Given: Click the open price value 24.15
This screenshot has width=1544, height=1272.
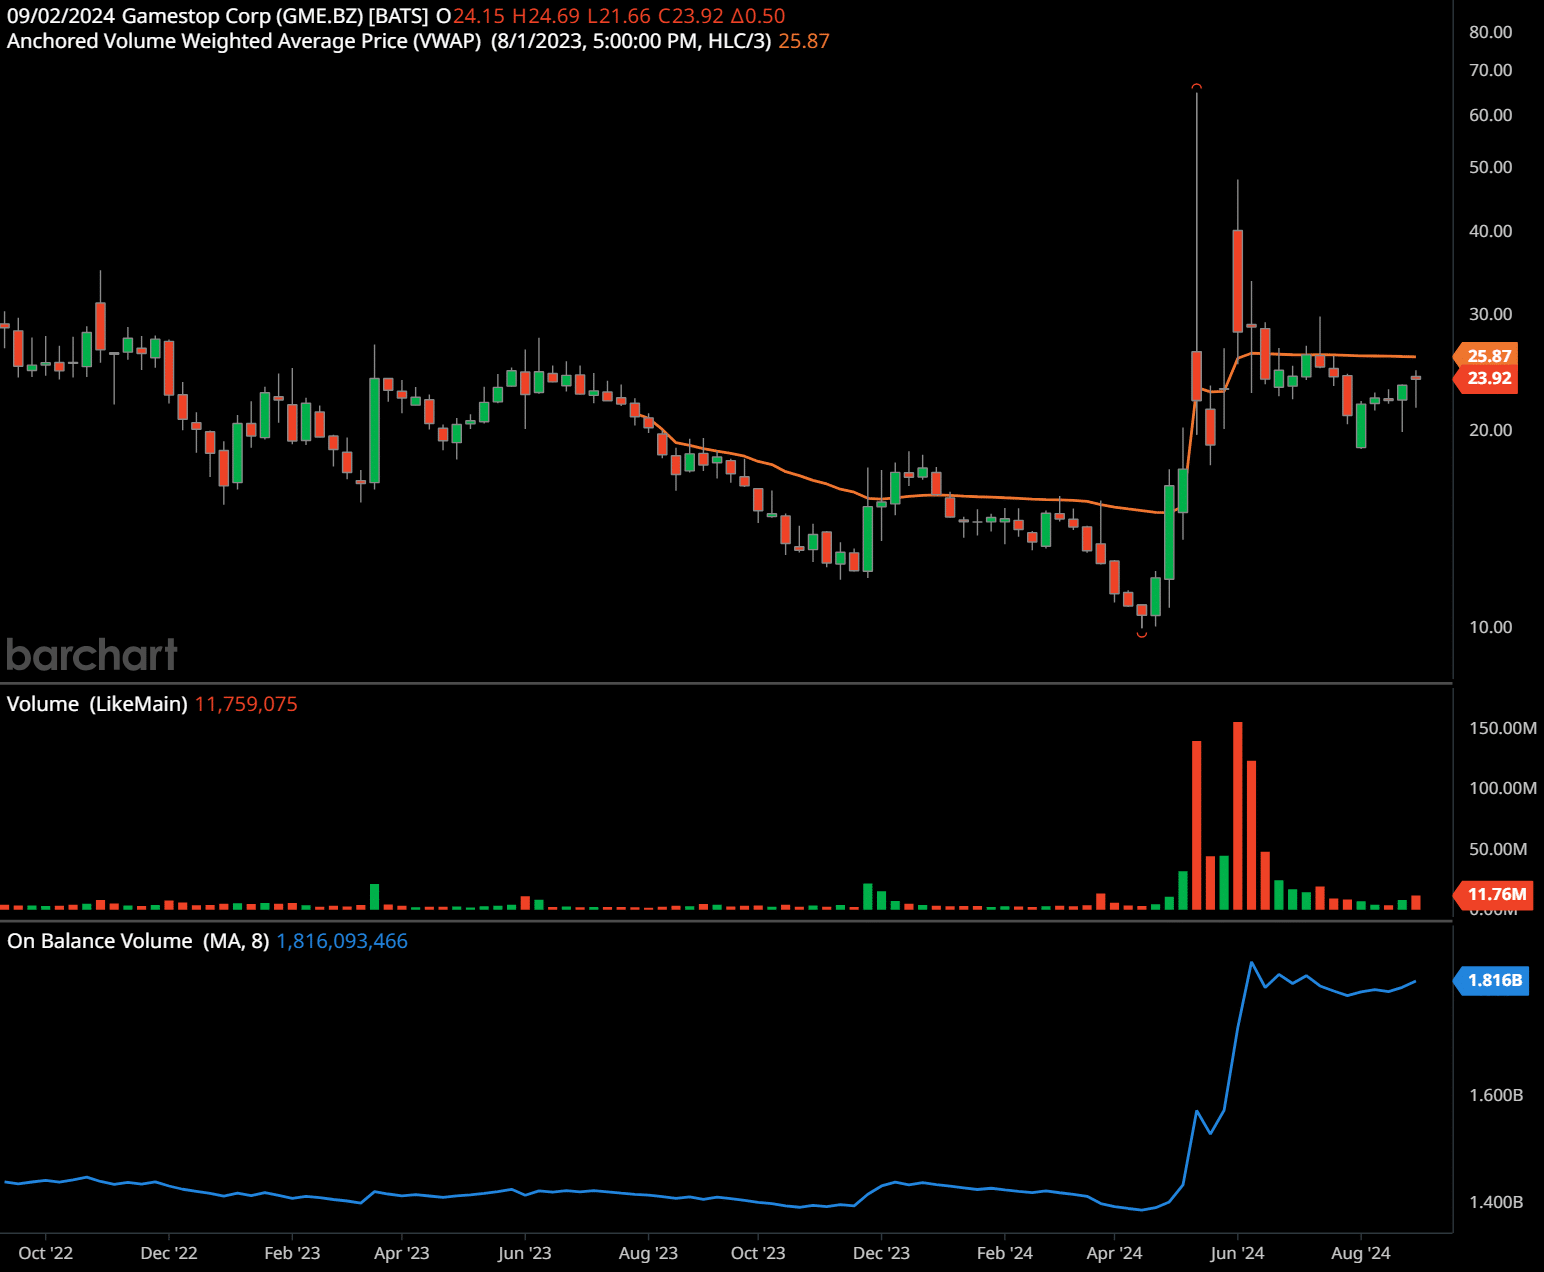Looking at the screenshot, I should pos(479,16).
